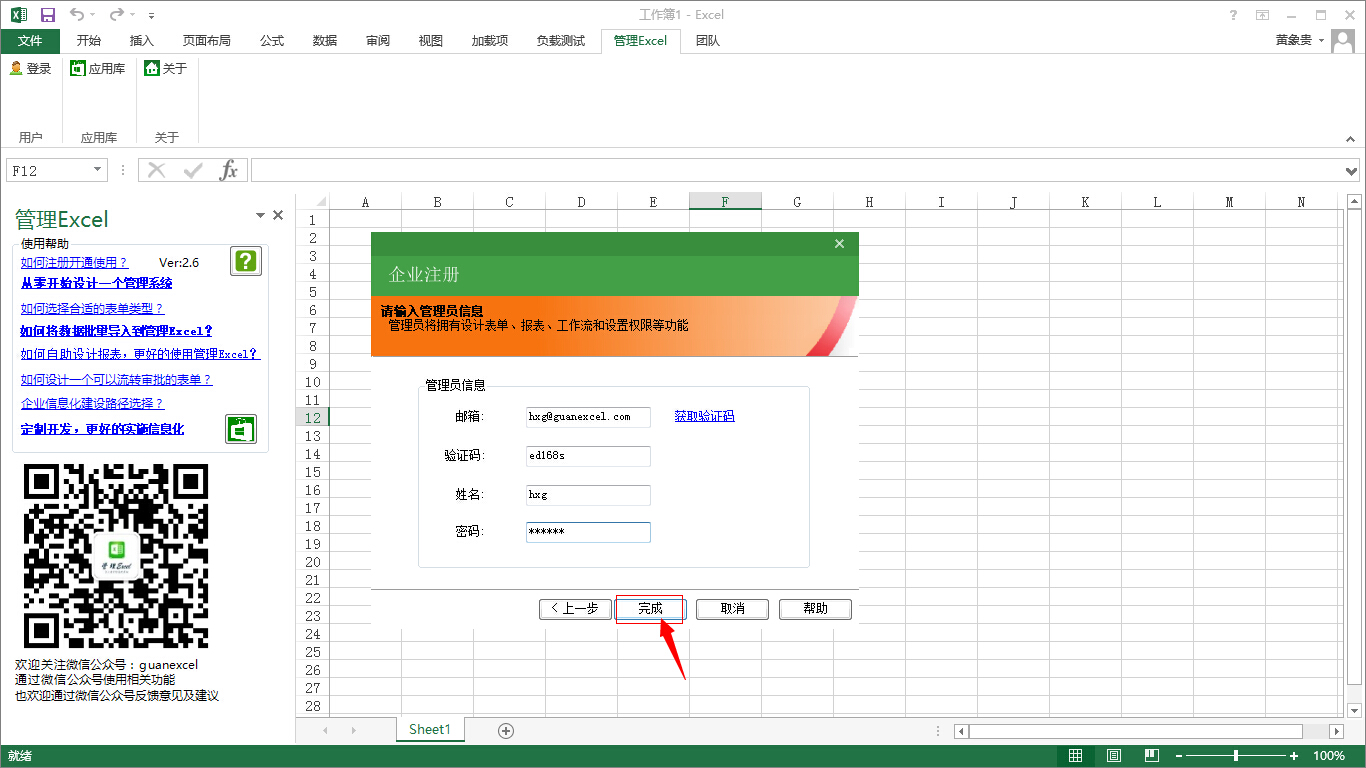Select the Sheet1 worksheet tab
1366x768 pixels.
(430, 730)
